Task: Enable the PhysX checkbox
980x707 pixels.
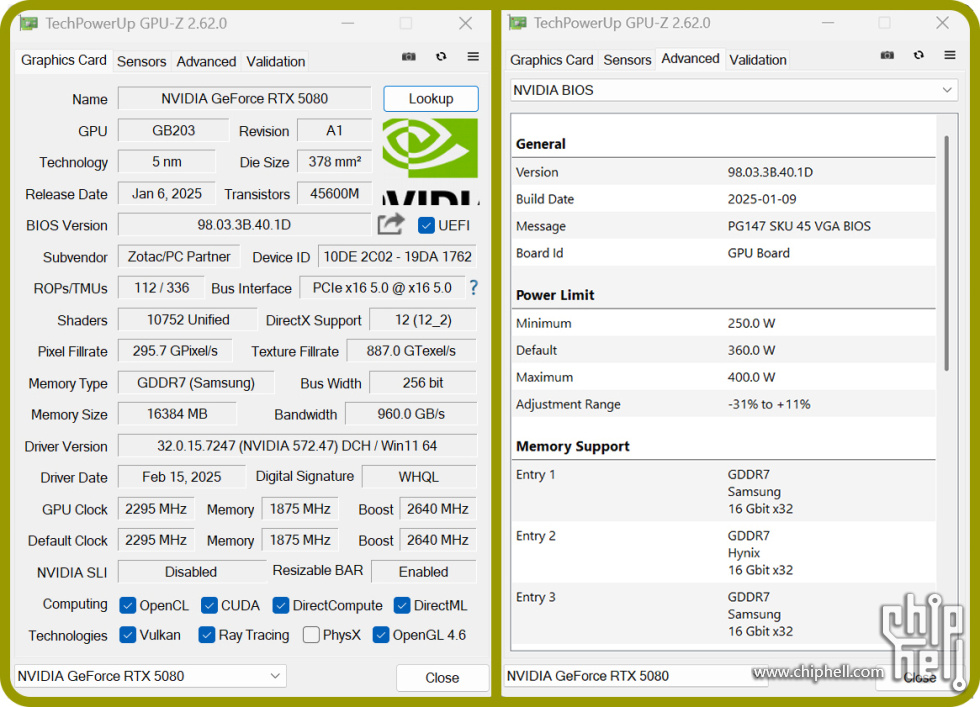Action: [x=311, y=634]
